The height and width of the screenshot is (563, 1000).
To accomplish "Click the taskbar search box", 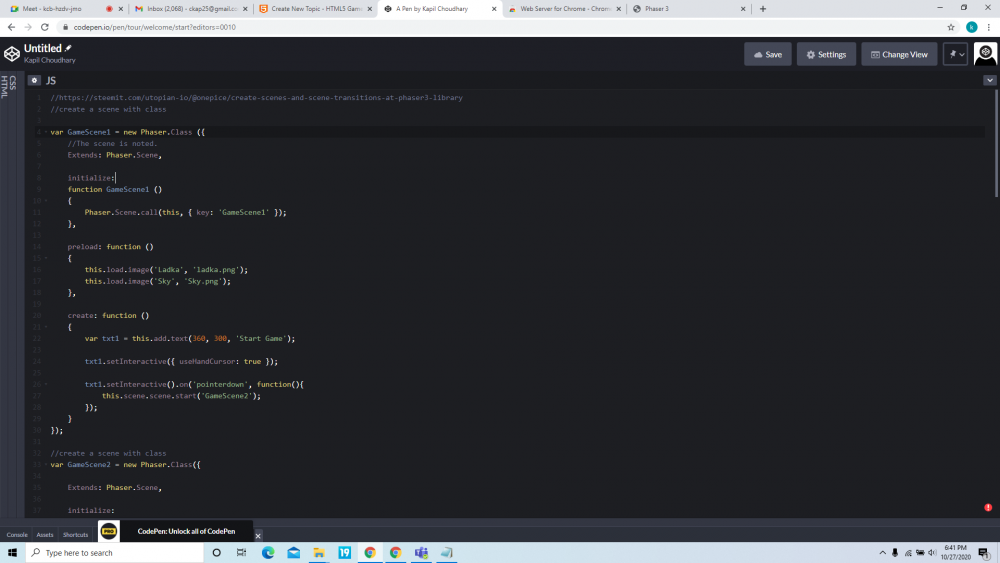I will [x=115, y=552].
